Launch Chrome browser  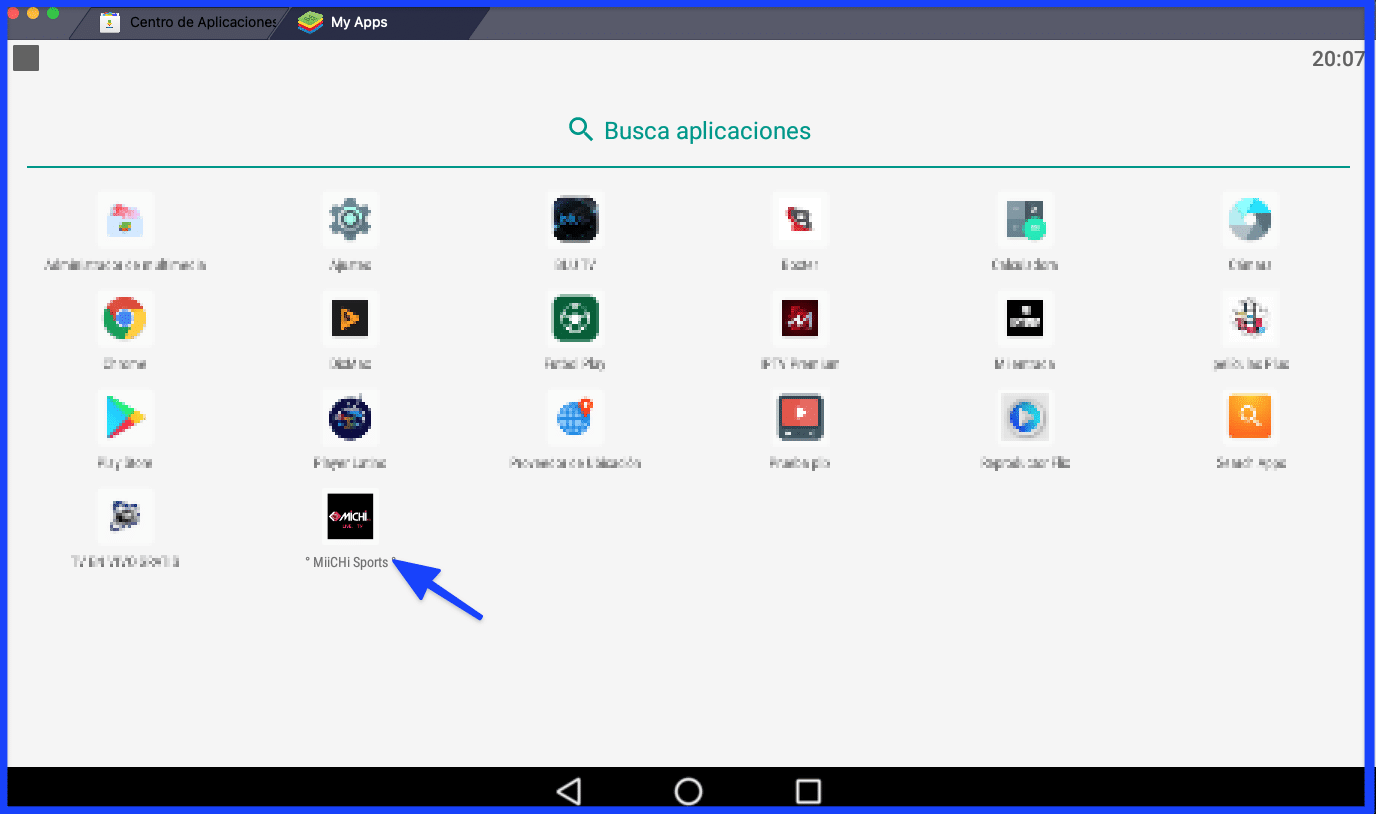[x=125, y=318]
